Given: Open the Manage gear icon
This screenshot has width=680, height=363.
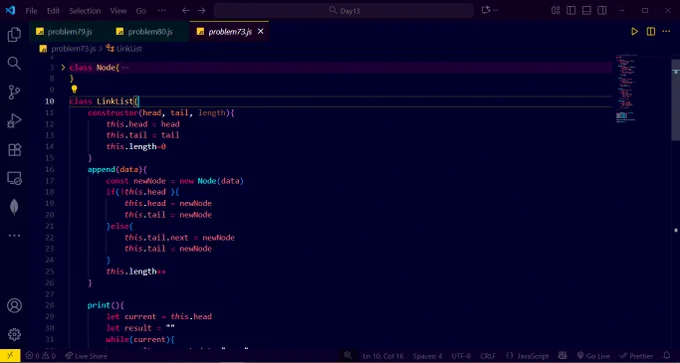Looking at the screenshot, I should tap(14, 334).
